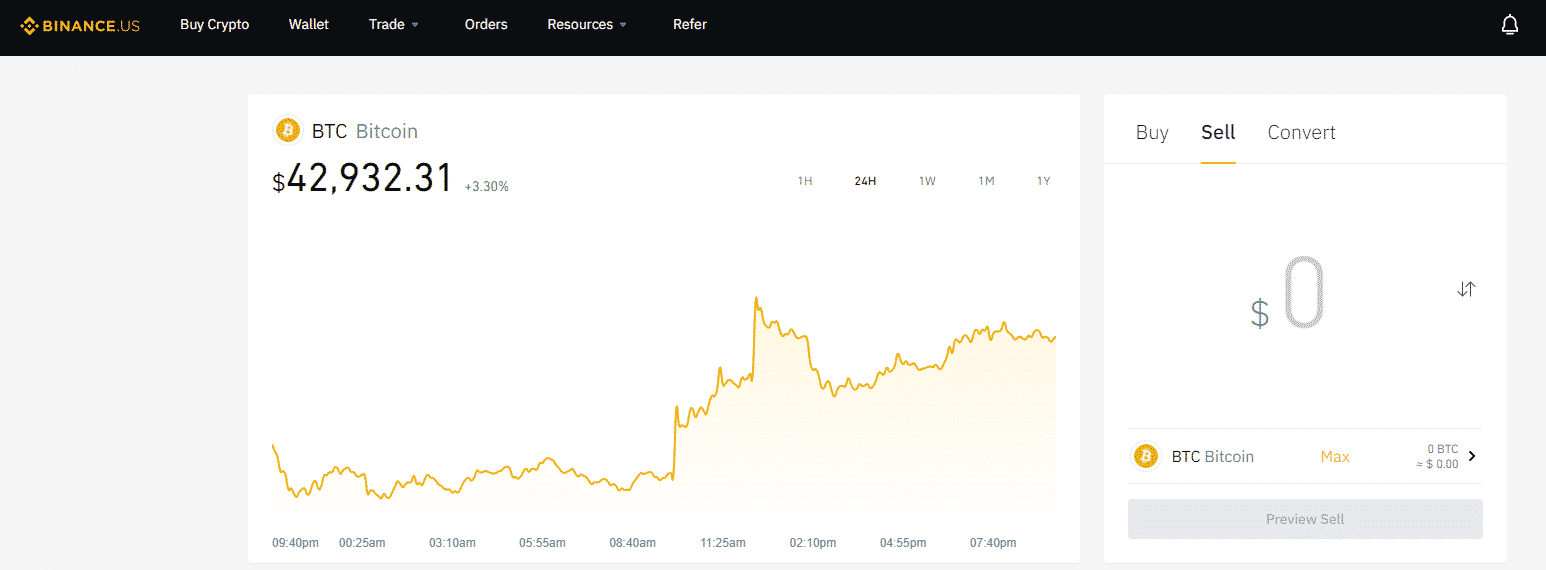Expand the Trade dropdown menu

tap(394, 24)
